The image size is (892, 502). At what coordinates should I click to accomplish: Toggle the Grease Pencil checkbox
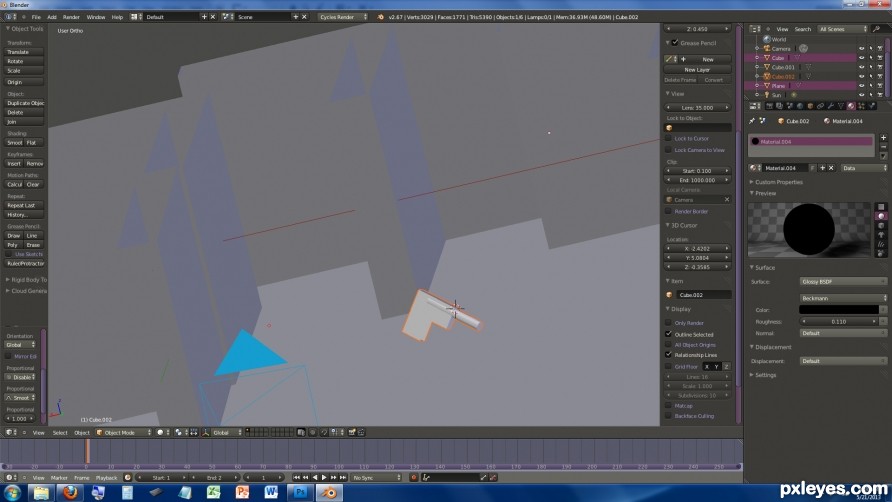675,43
